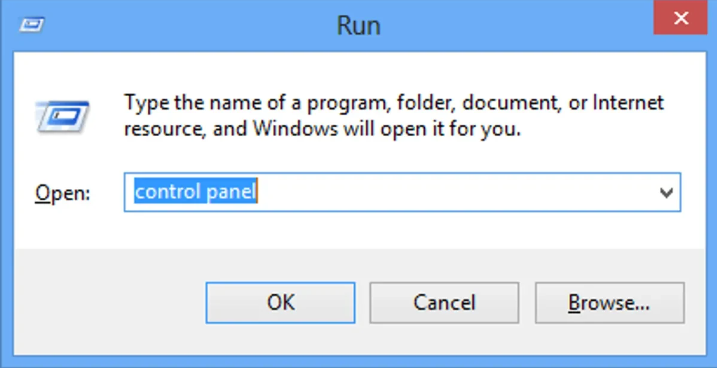Click the word "Internet" in the description
Screen dimensions: 717x368
coord(628,103)
